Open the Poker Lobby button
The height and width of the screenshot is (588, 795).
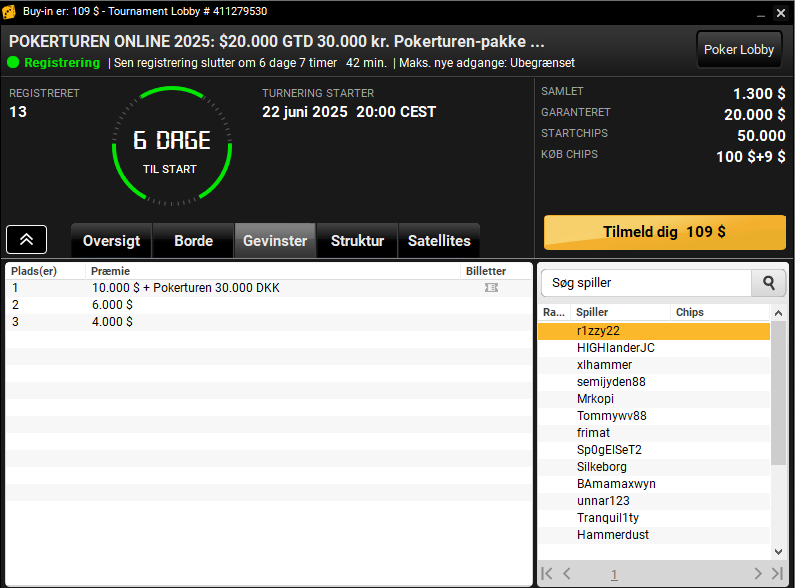click(x=739, y=50)
